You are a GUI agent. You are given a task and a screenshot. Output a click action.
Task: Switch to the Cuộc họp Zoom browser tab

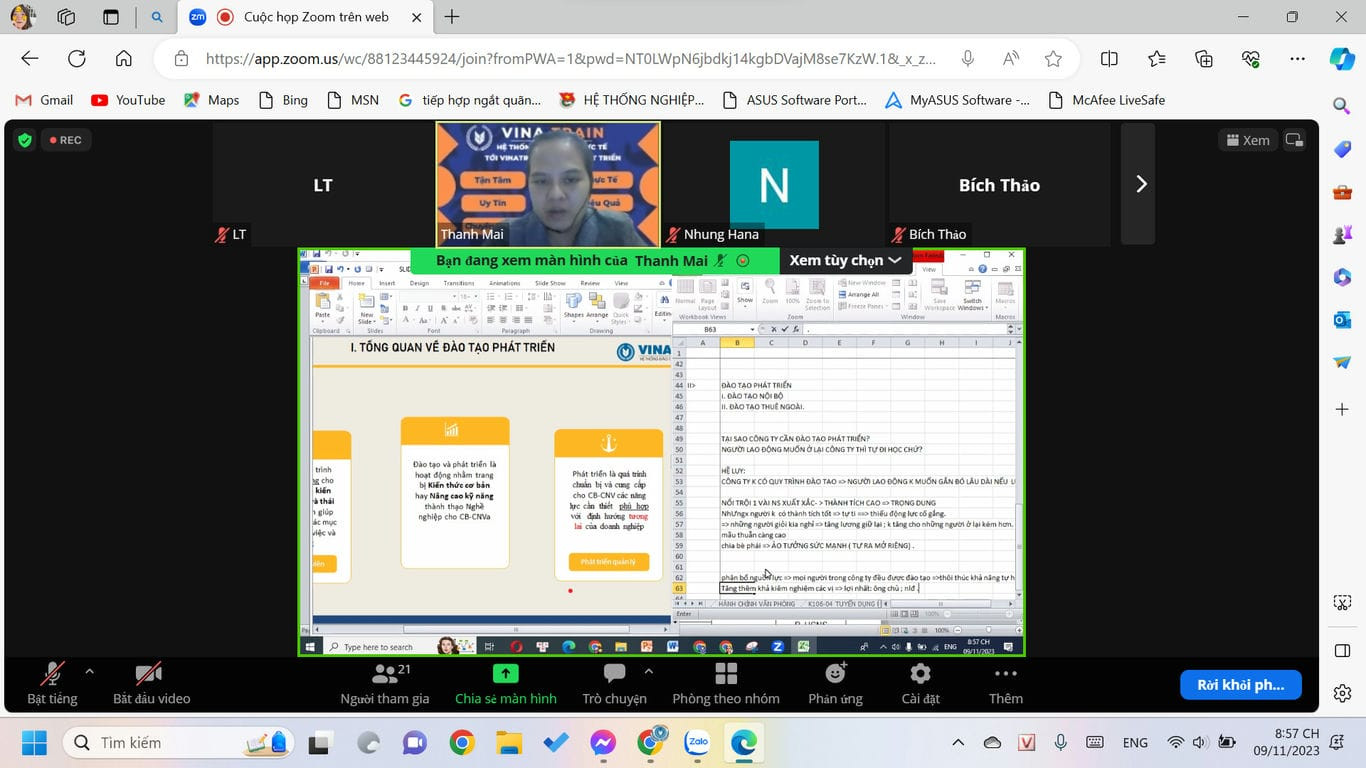300,17
